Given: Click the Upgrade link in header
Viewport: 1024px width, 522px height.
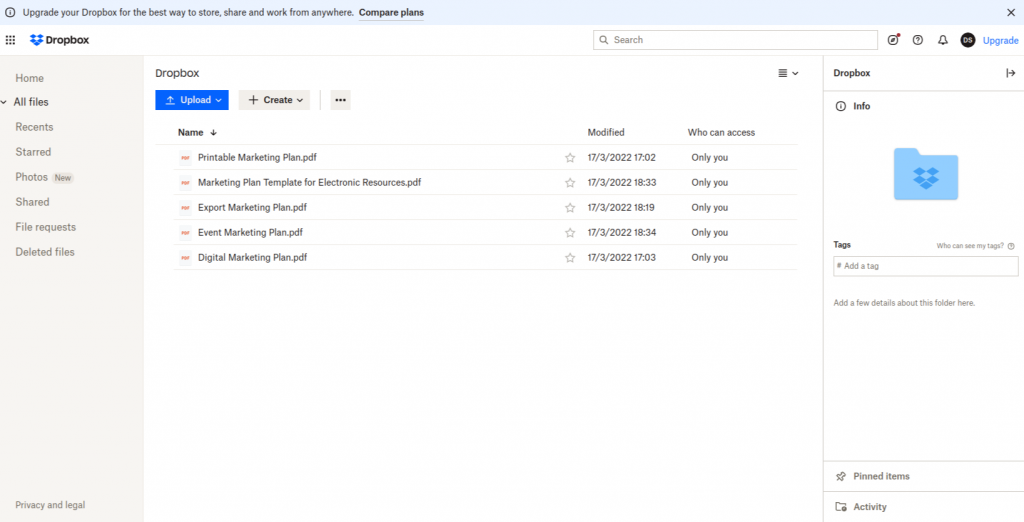Looking at the screenshot, I should [x=1000, y=40].
